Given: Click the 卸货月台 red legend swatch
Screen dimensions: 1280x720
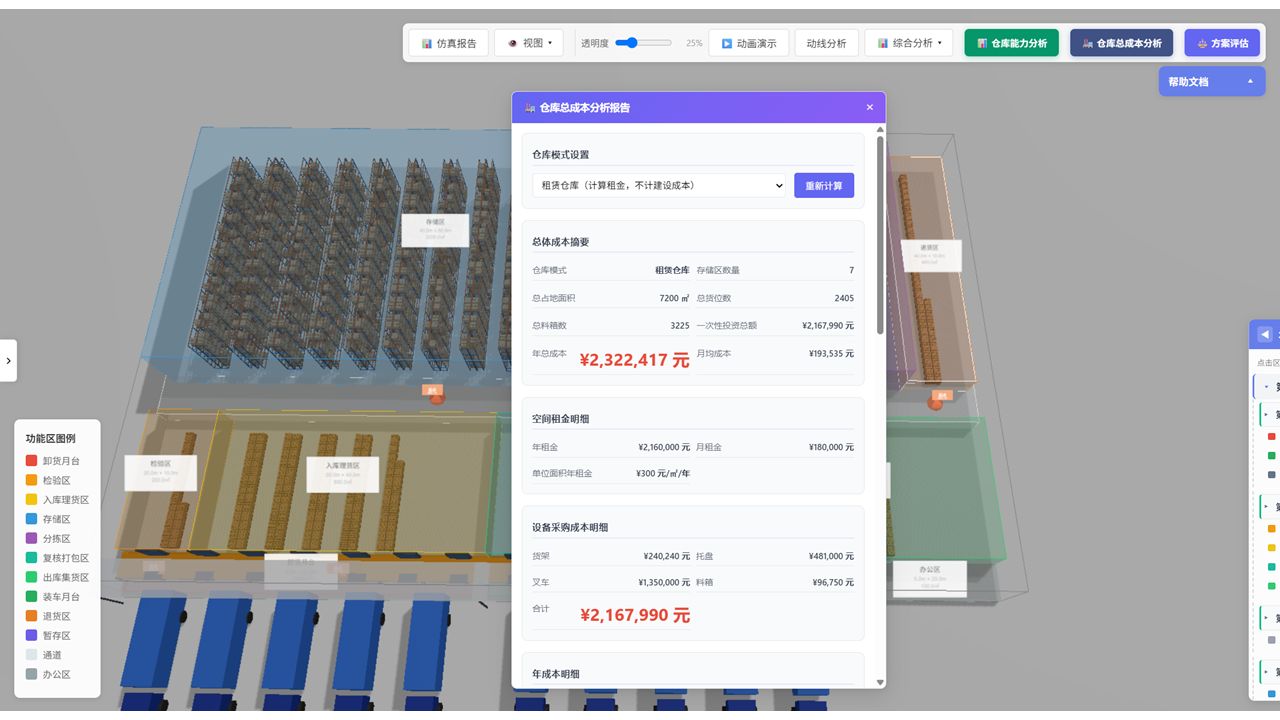Looking at the screenshot, I should click(x=31, y=461).
